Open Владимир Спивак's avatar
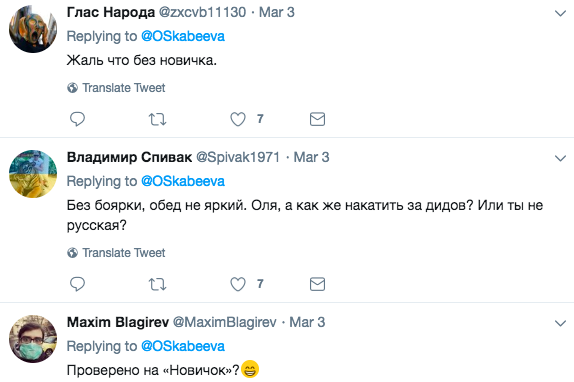The image size is (574, 382). tap(33, 174)
